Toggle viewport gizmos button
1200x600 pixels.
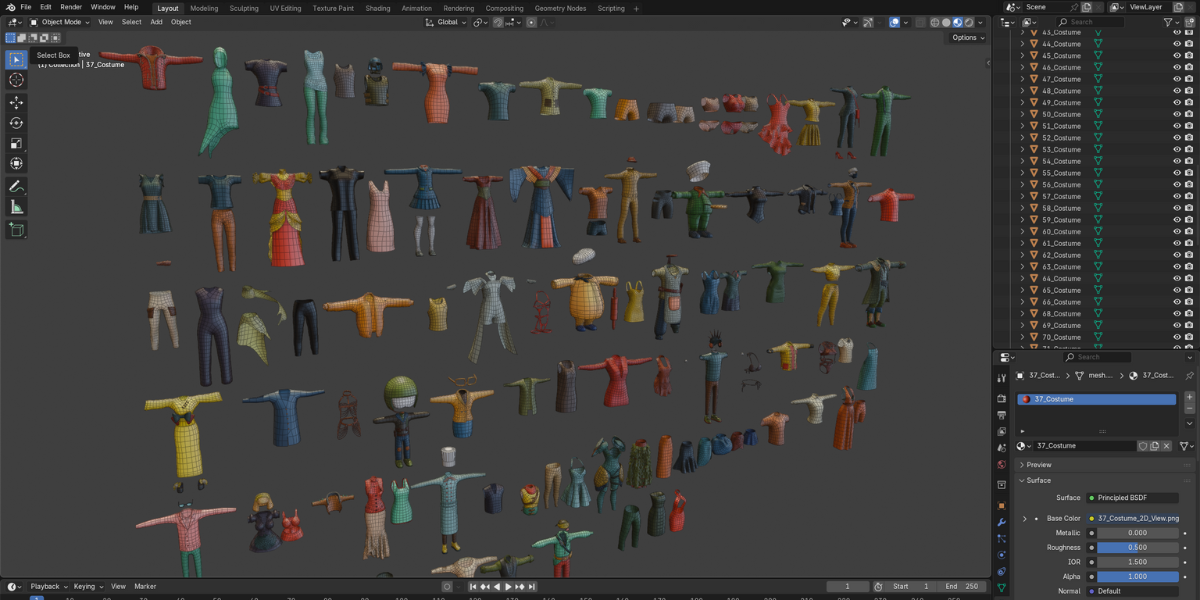click(868, 22)
